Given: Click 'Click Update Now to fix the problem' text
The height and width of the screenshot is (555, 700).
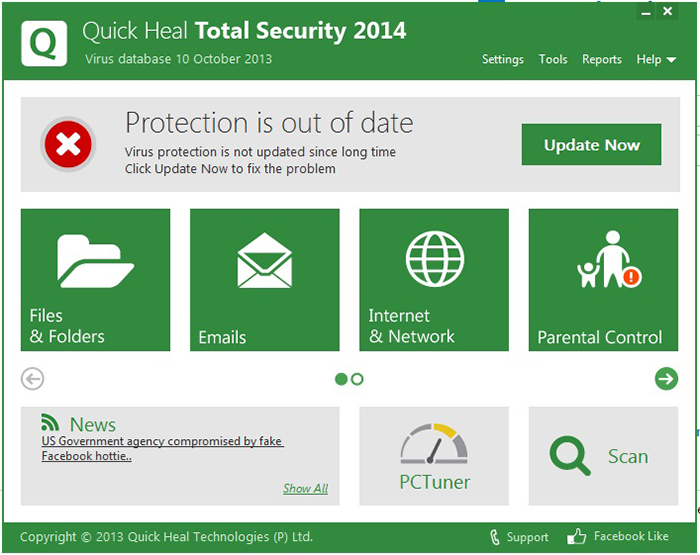Looking at the screenshot, I should (230, 169).
